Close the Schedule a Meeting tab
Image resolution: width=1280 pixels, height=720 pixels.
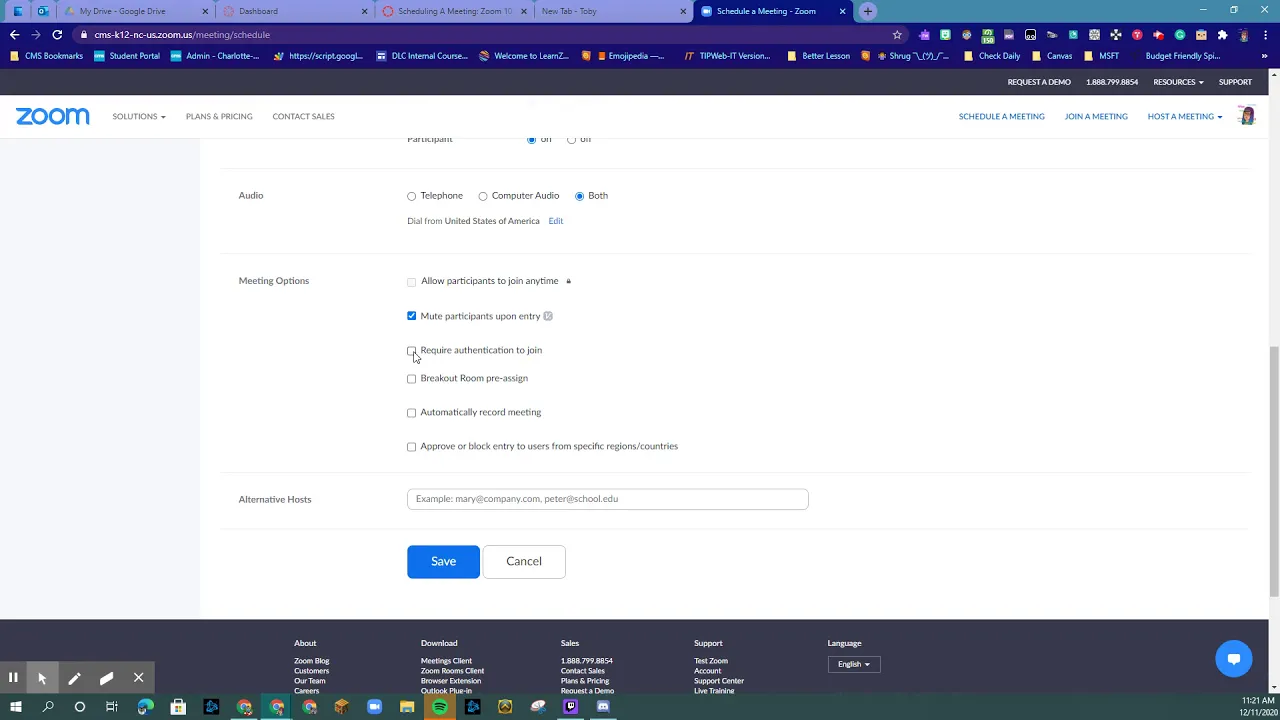842,11
